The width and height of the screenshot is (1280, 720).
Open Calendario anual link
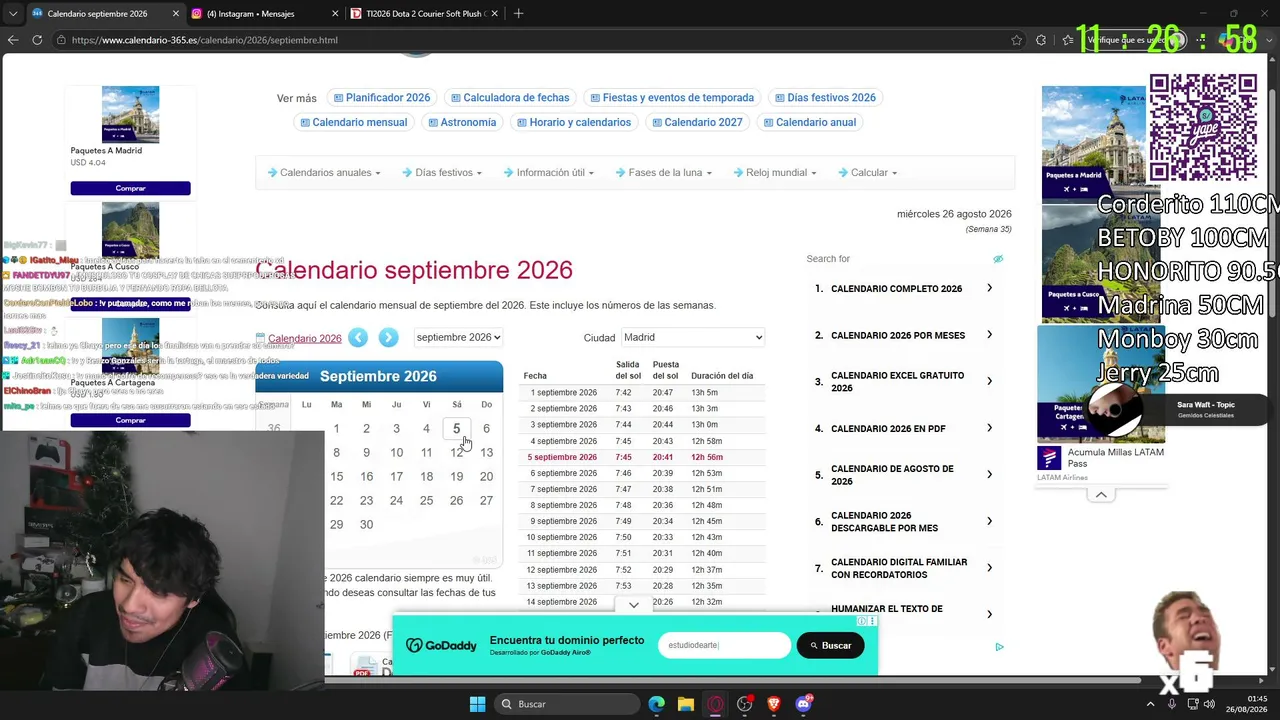(810, 123)
